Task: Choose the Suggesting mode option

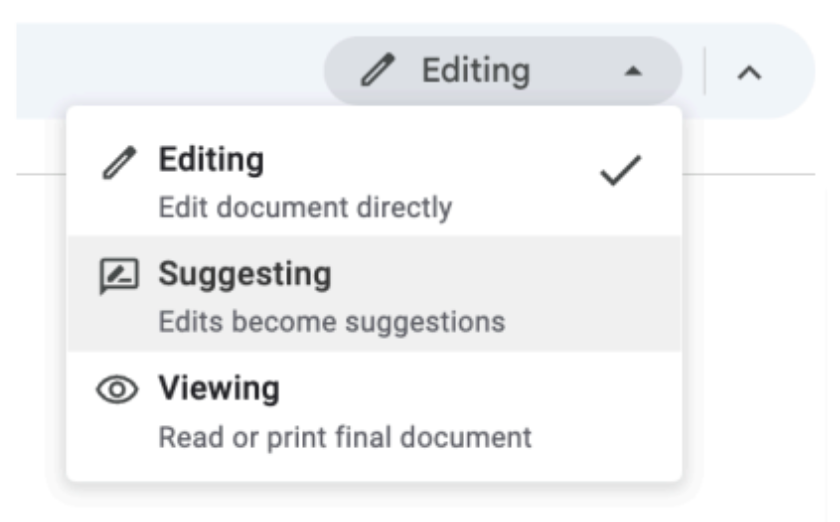Action: pos(374,294)
